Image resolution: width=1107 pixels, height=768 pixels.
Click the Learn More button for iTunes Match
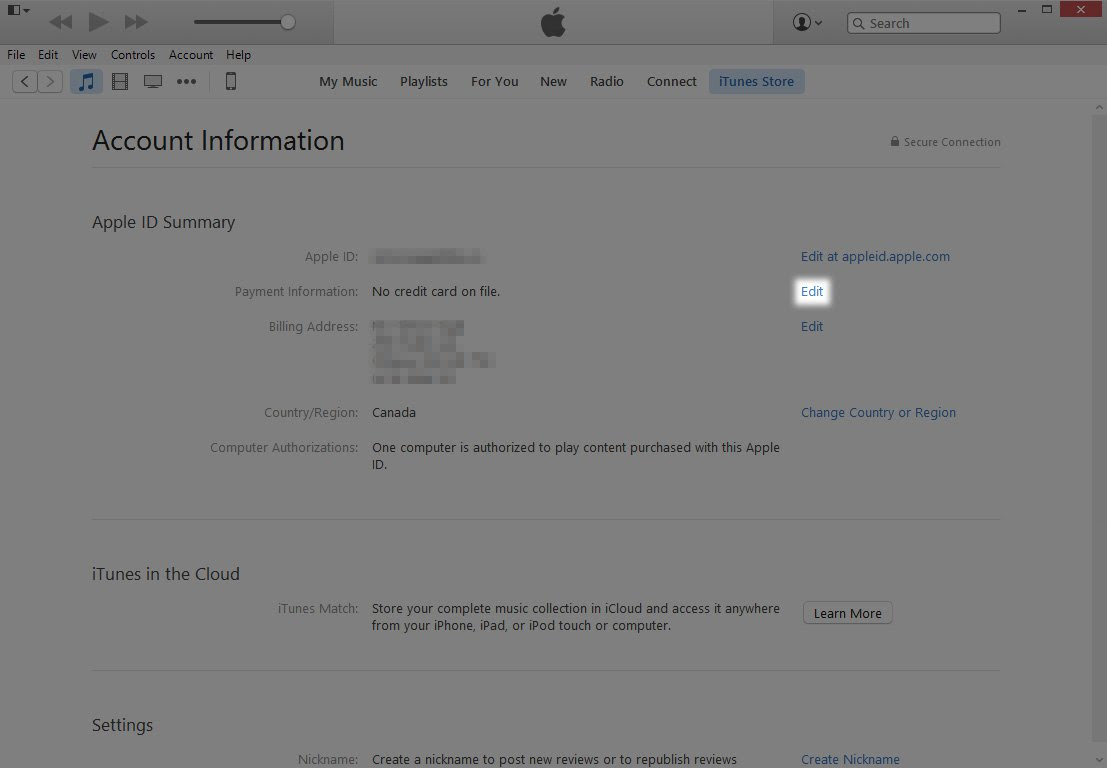(847, 613)
